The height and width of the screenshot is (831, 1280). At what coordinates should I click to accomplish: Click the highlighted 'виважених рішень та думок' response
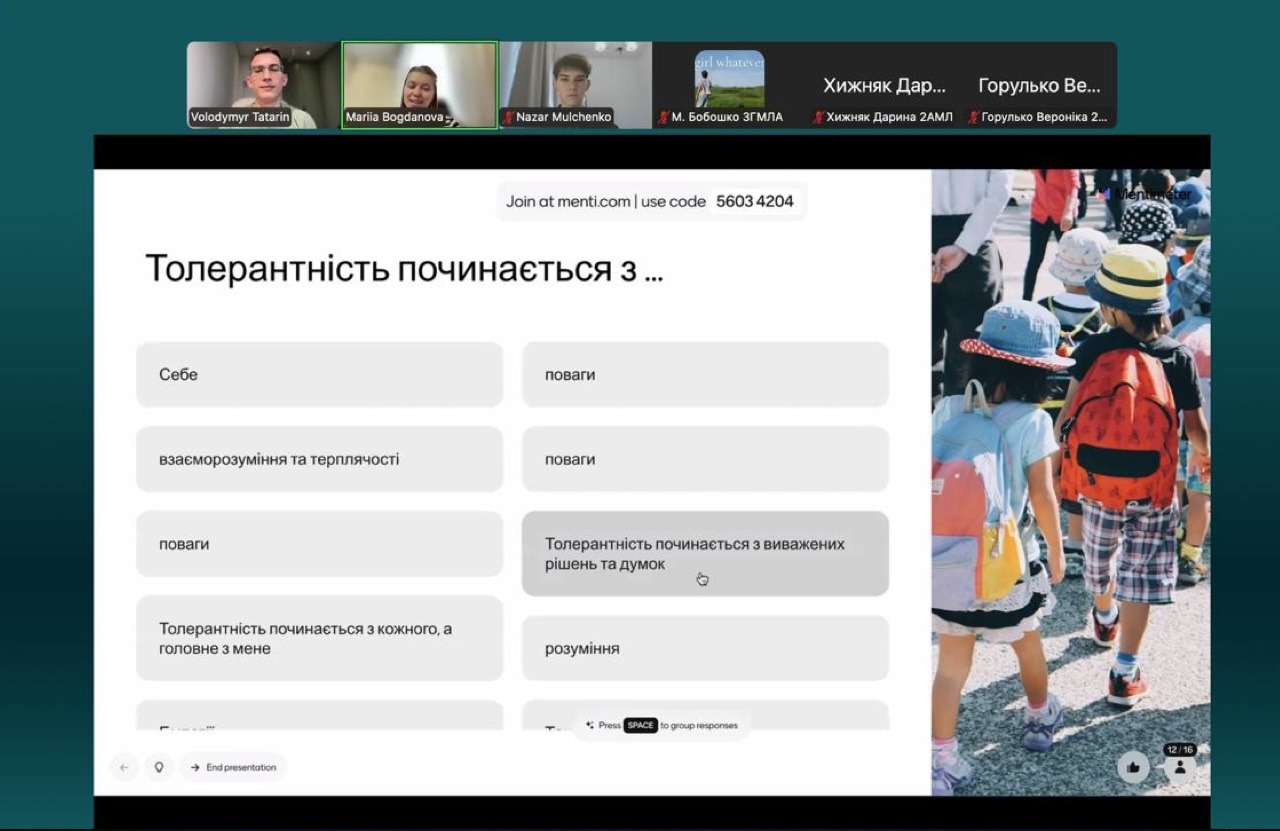pyautogui.click(x=704, y=554)
